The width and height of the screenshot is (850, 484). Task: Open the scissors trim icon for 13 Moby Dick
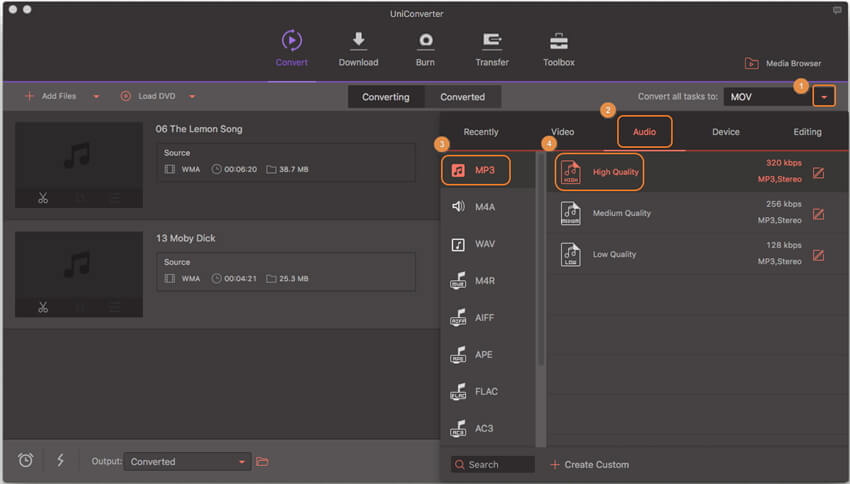click(43, 307)
